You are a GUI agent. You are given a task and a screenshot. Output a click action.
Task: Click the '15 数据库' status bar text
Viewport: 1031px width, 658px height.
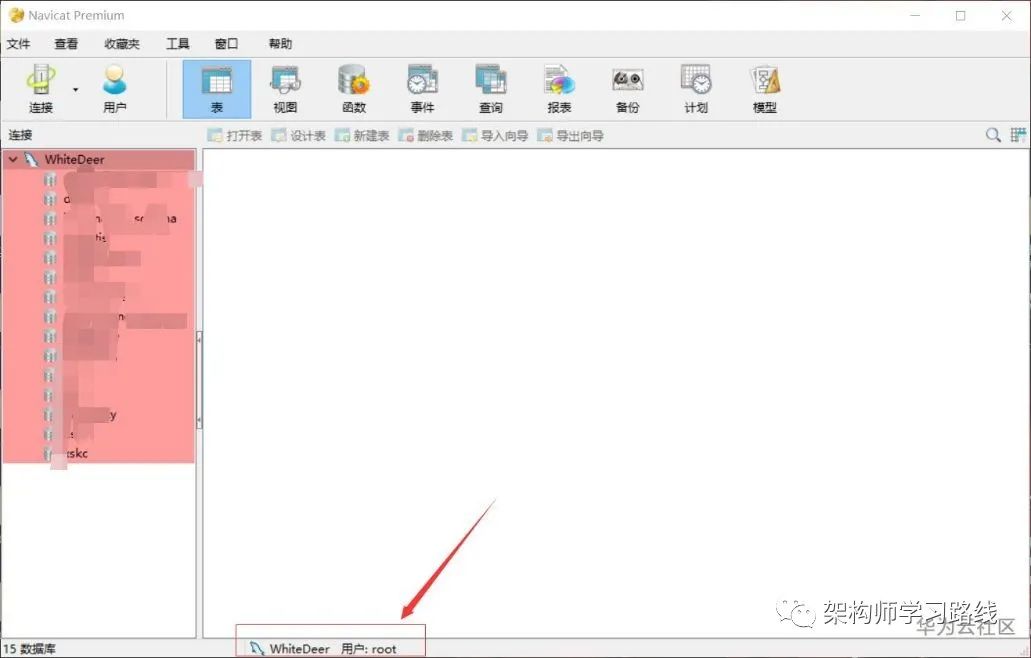[29, 649]
